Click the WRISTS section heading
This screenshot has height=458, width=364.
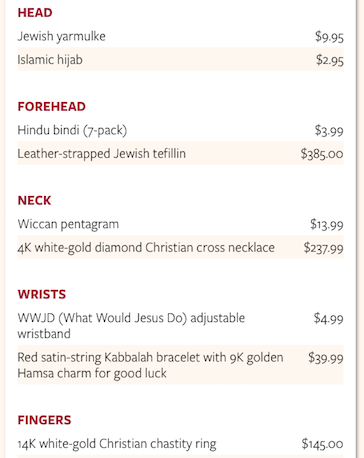[42, 294]
